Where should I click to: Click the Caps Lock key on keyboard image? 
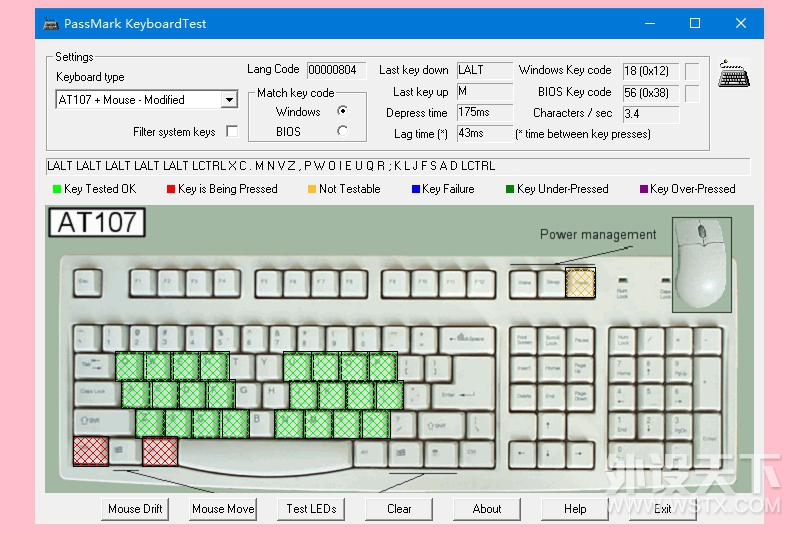click(97, 394)
